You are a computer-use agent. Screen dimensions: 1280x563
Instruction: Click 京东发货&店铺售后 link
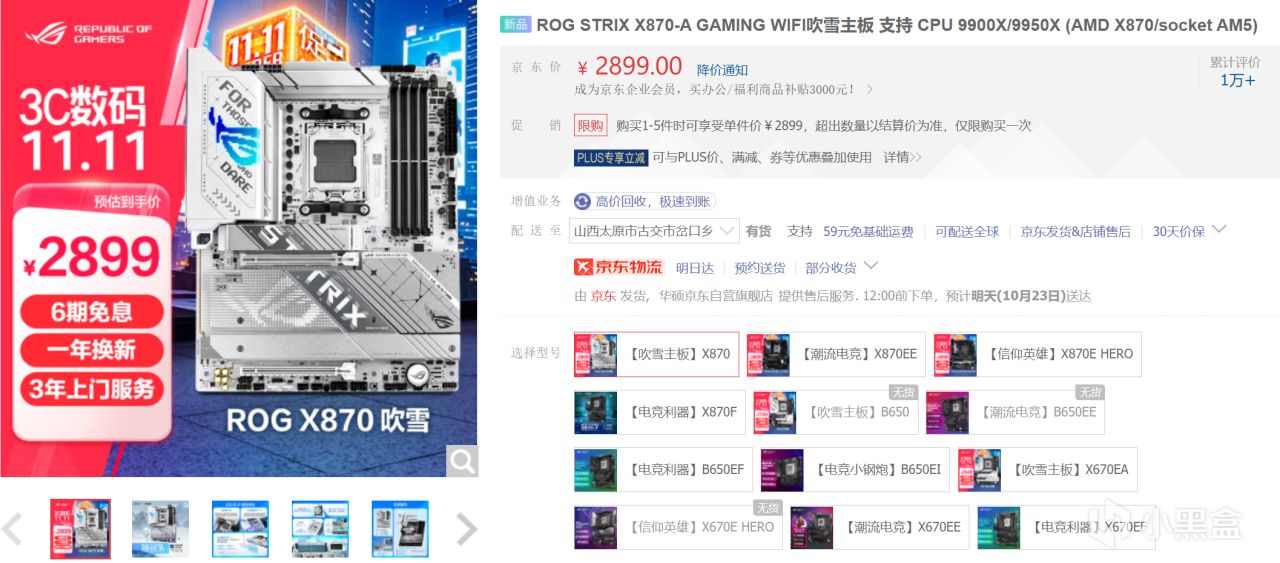[x=1075, y=231]
